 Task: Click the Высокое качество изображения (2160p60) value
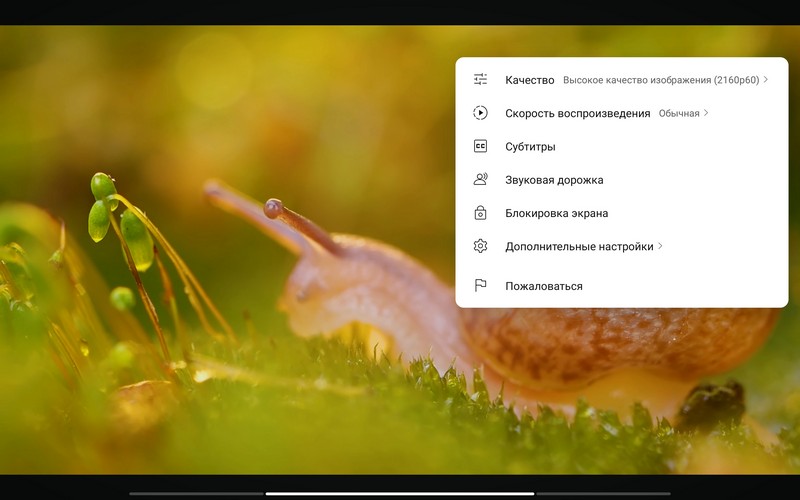[661, 80]
